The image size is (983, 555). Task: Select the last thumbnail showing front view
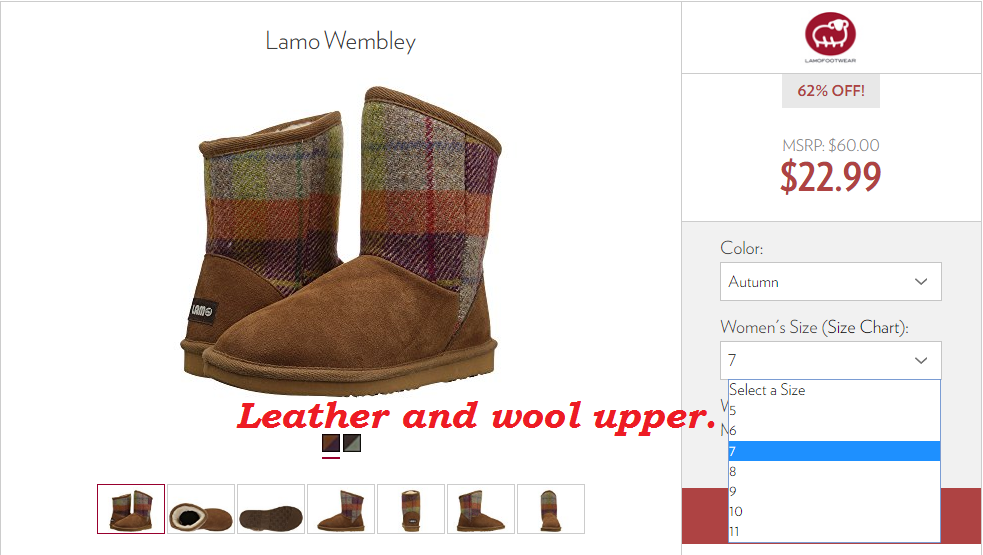click(x=551, y=509)
